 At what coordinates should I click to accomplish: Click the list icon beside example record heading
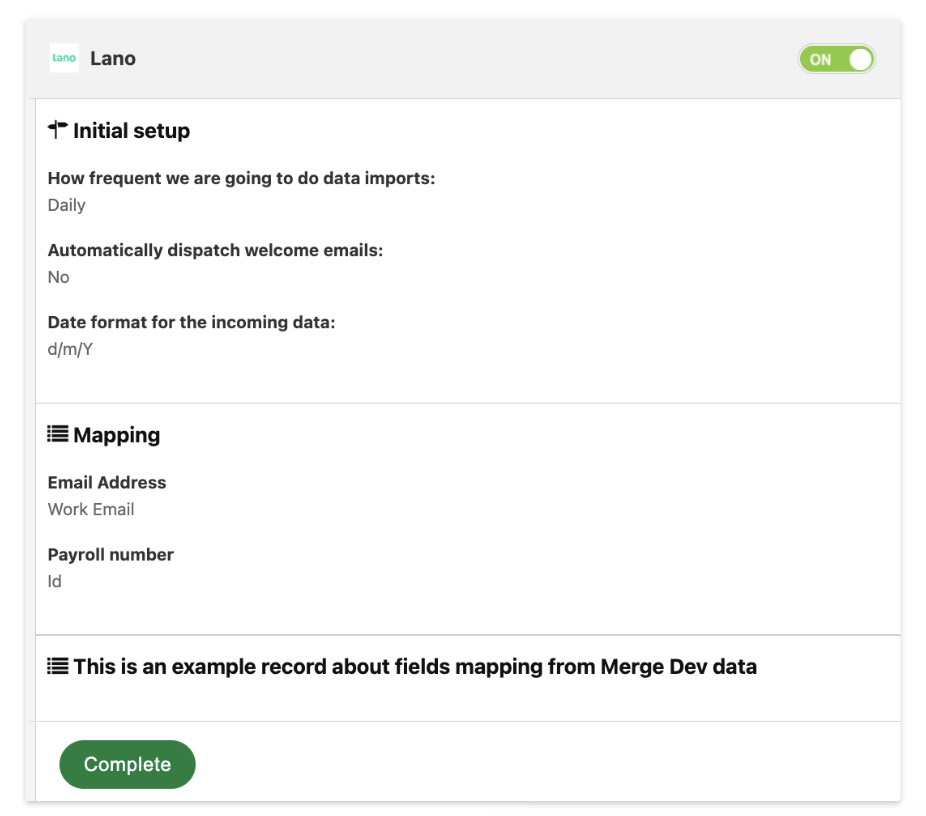coord(58,666)
